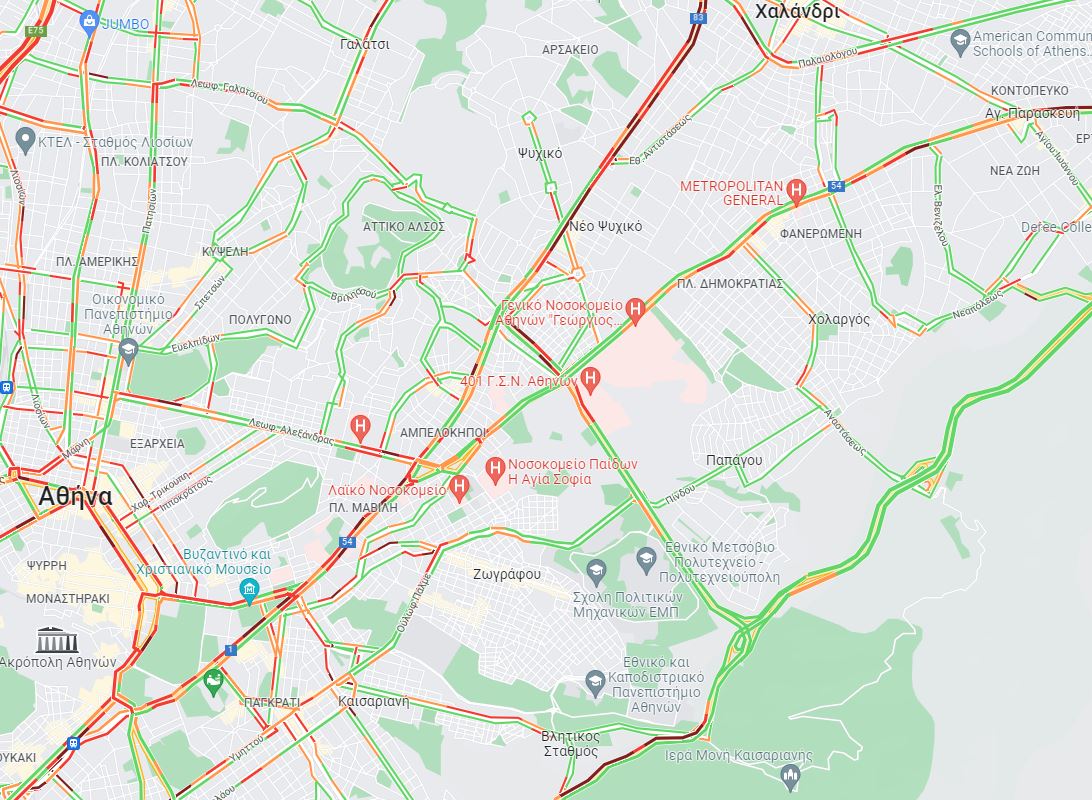Click the green park icon near ΠΑΓΚΡΑΤΙ
This screenshot has width=1092, height=800.
tap(214, 681)
